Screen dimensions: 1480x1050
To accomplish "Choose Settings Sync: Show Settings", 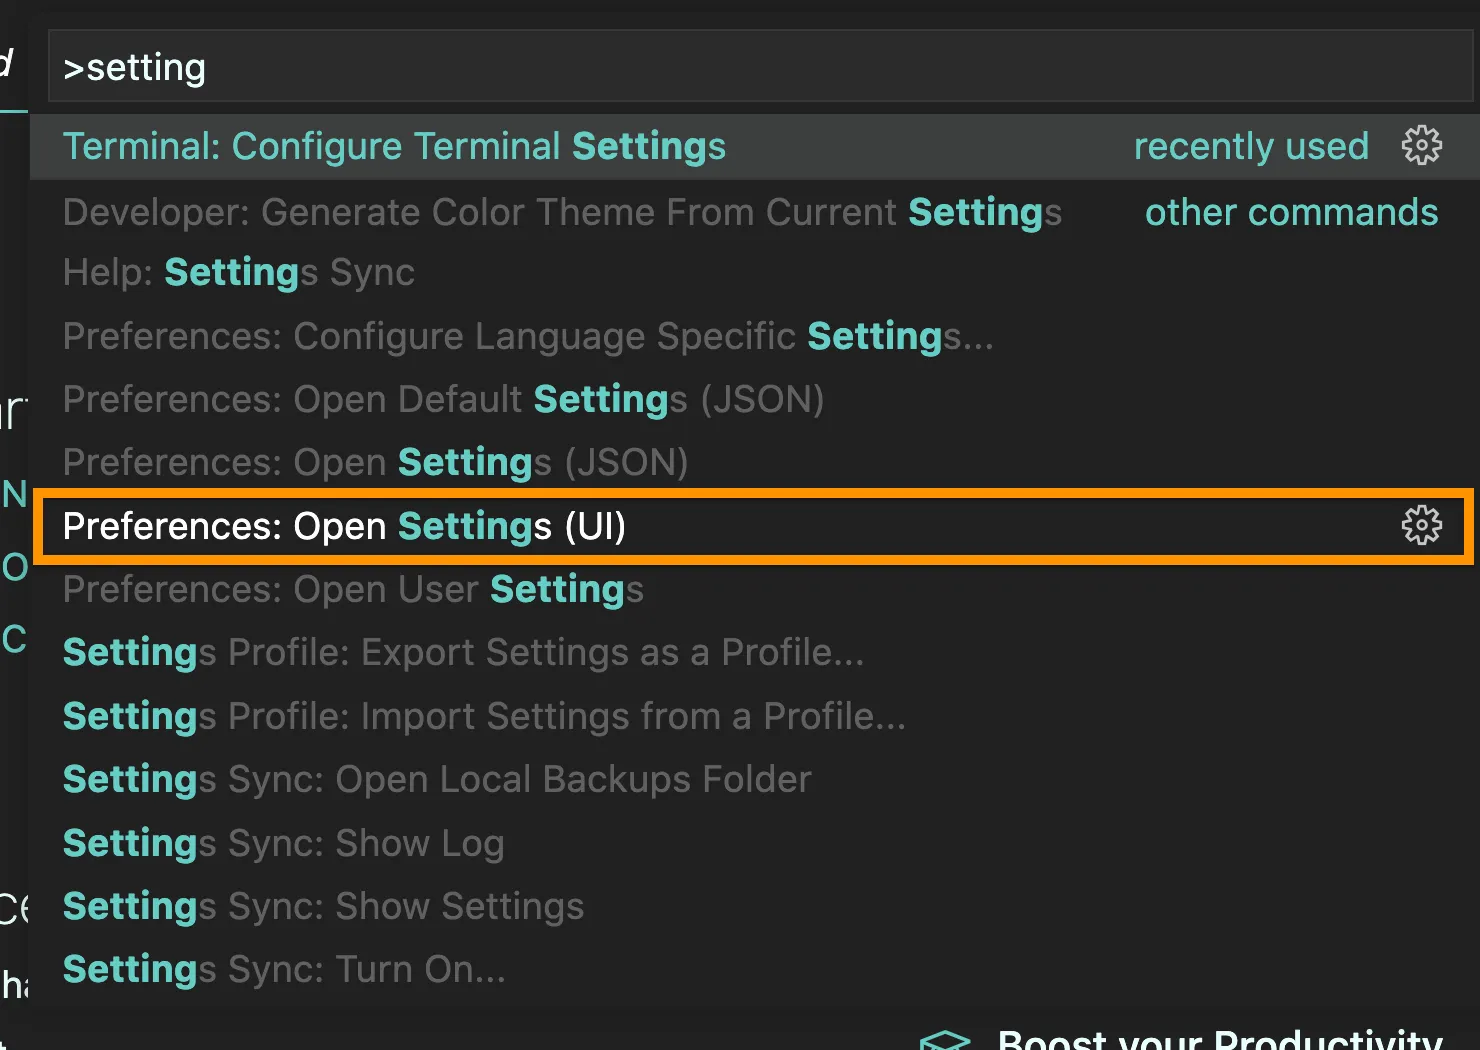I will [x=323, y=907].
